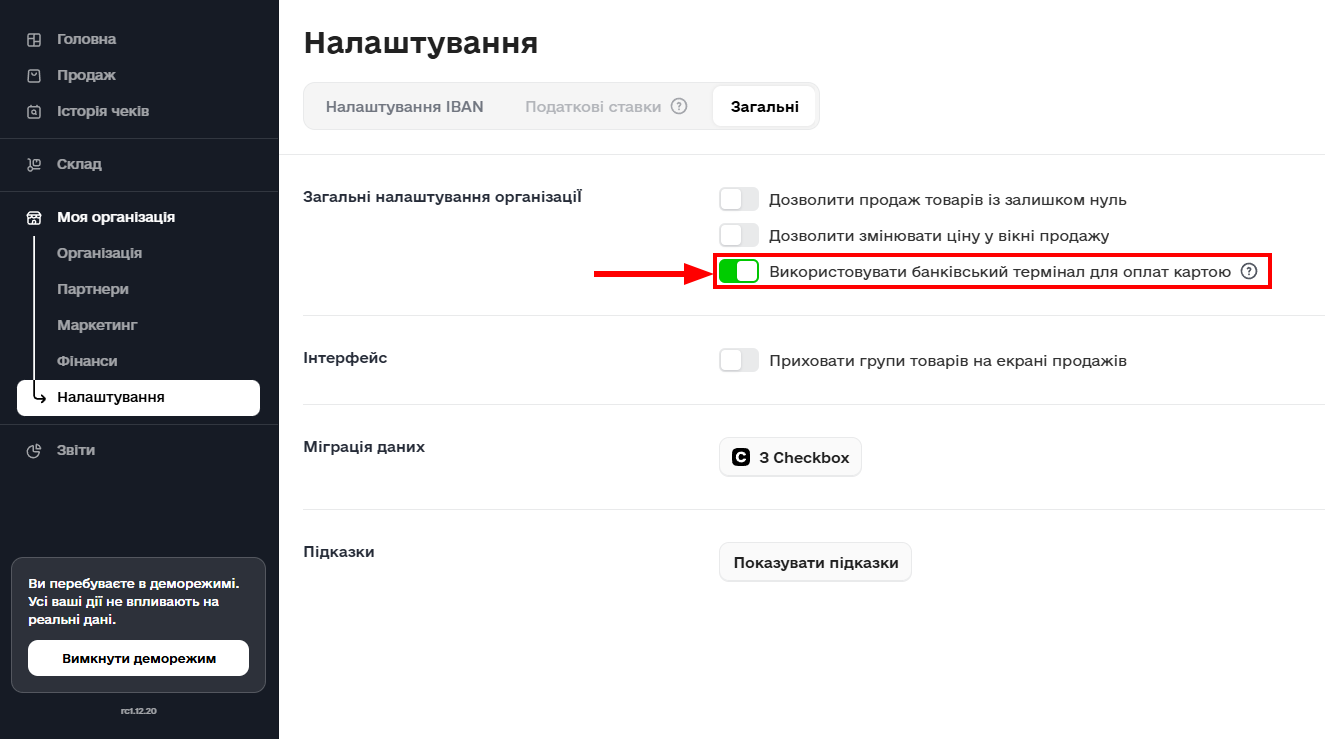The image size is (1325, 739).
Task: Switch to the Налаштування IBAN tab
Action: [x=404, y=107]
